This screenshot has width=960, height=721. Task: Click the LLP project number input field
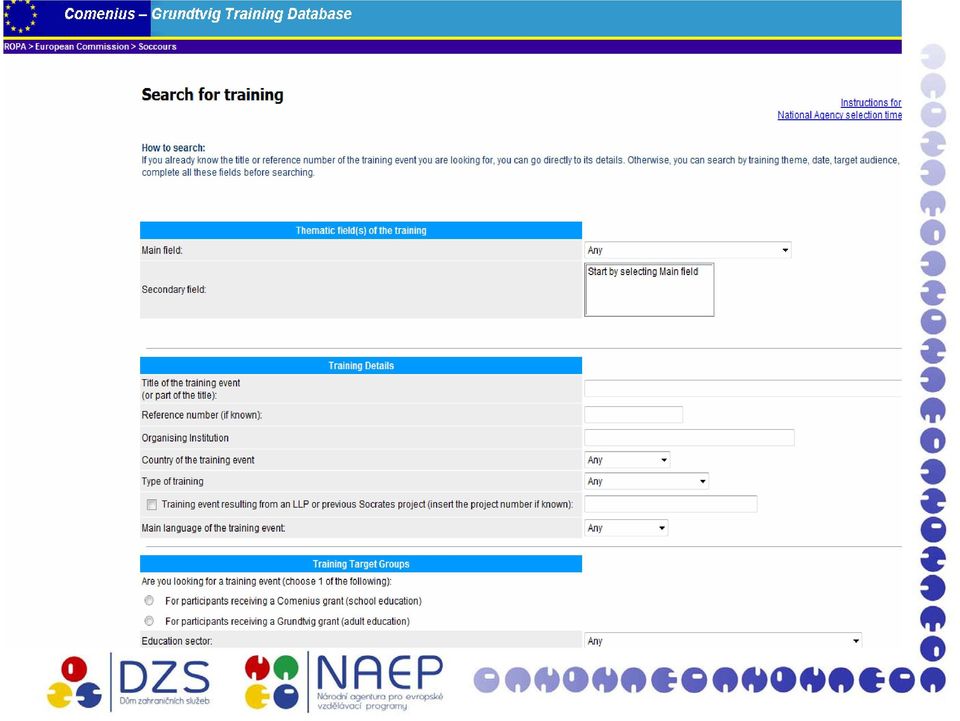click(x=671, y=504)
